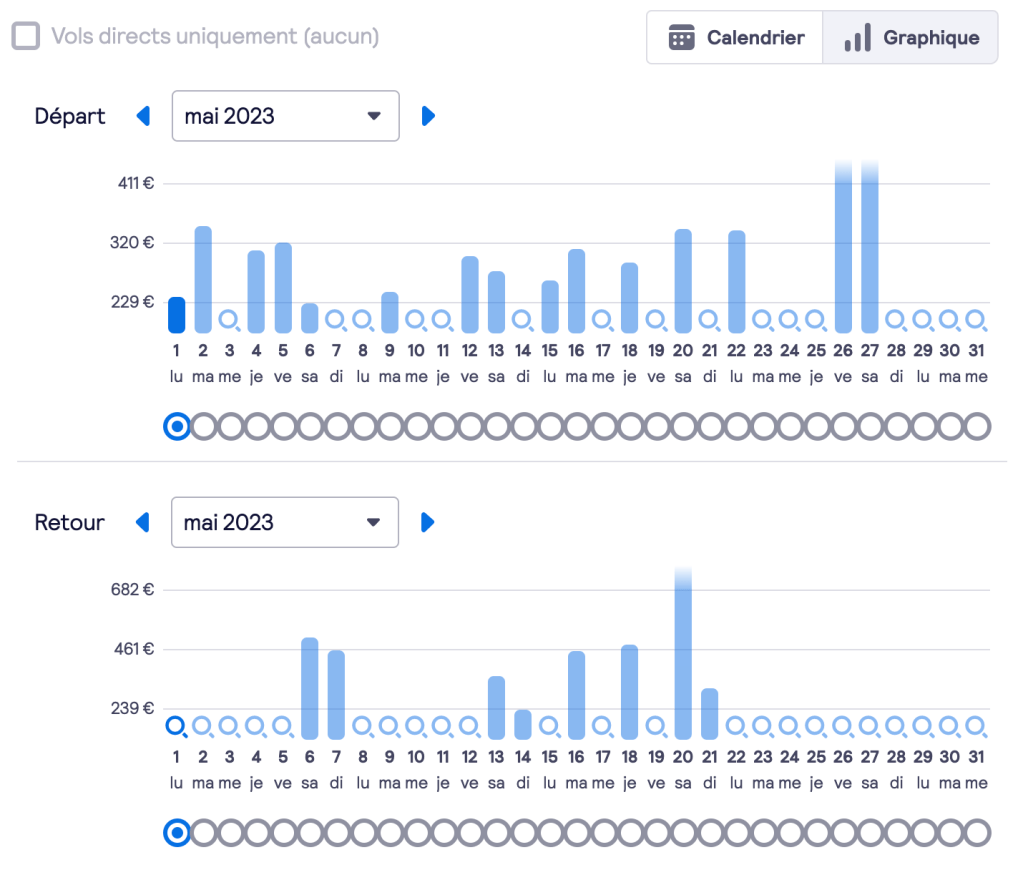The height and width of the screenshot is (870, 1023).
Task: Select departure price bar for May 20
Action: [x=683, y=281]
